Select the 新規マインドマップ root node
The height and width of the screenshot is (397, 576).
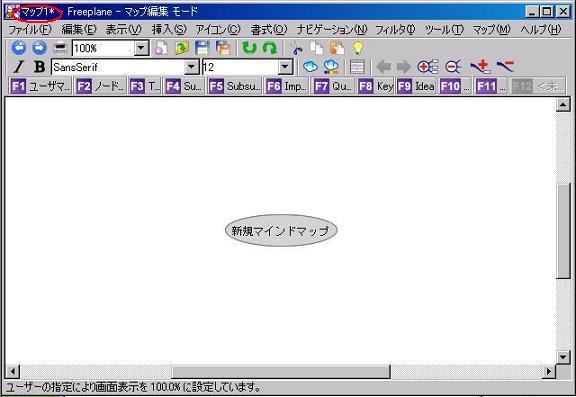coord(281,231)
